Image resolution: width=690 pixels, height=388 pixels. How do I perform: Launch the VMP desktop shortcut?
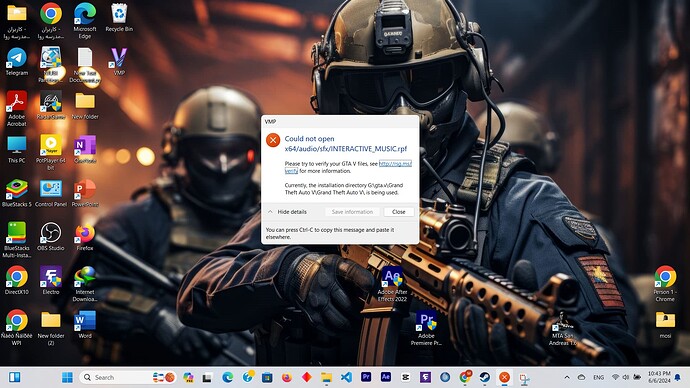tap(119, 62)
